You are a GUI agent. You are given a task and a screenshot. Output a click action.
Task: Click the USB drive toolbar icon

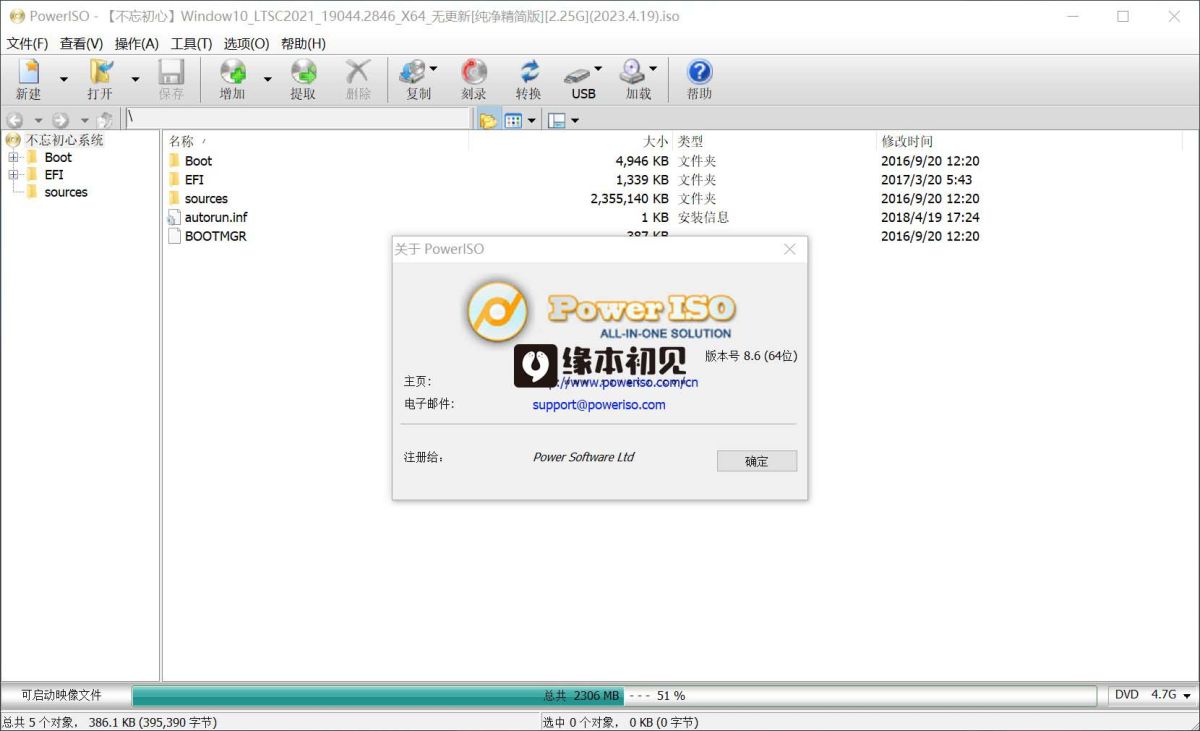pyautogui.click(x=577, y=74)
